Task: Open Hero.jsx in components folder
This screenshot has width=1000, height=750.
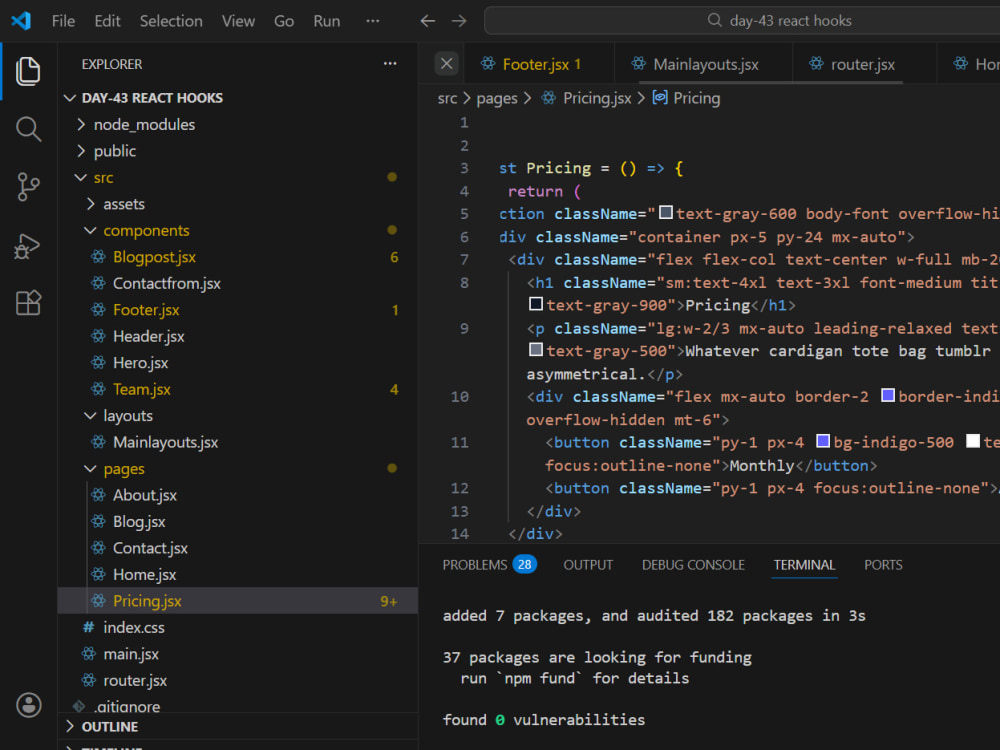Action: pos(237,363)
